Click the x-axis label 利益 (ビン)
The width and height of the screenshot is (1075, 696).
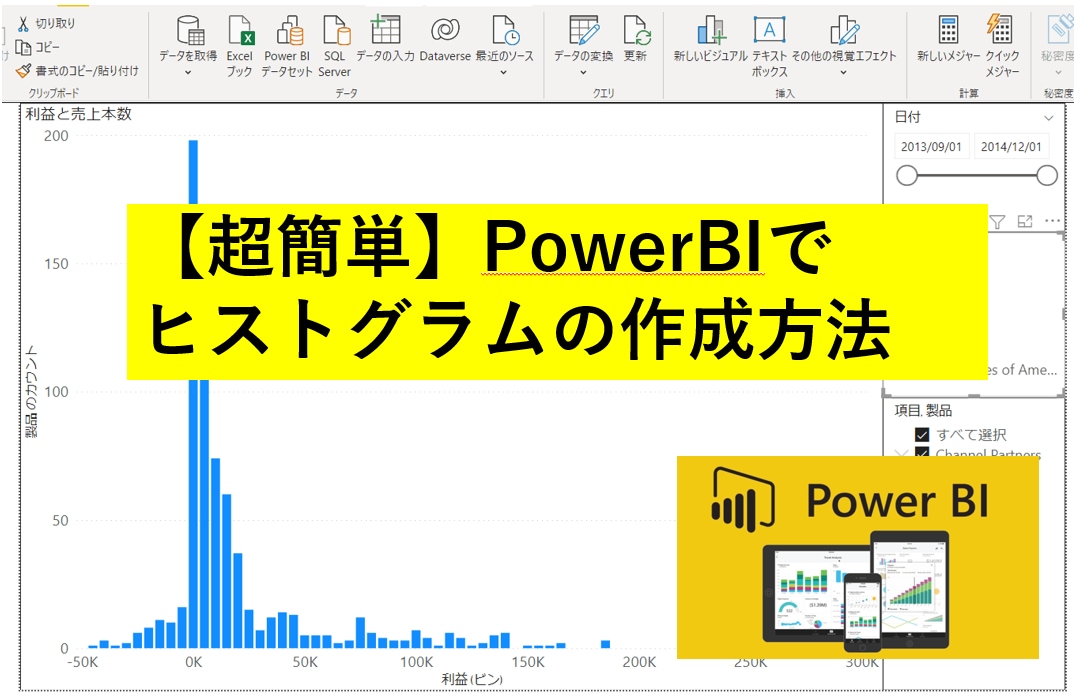(472, 680)
